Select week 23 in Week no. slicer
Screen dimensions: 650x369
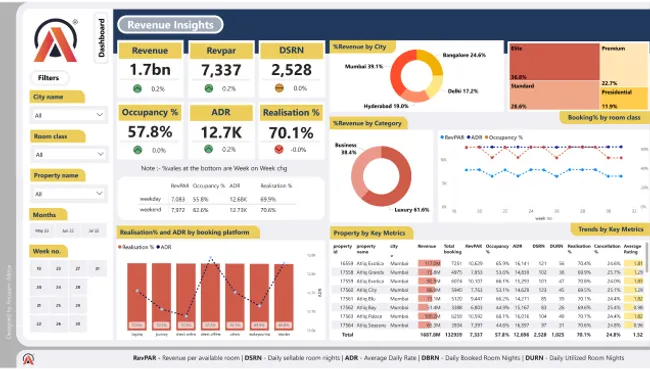(x=58, y=269)
